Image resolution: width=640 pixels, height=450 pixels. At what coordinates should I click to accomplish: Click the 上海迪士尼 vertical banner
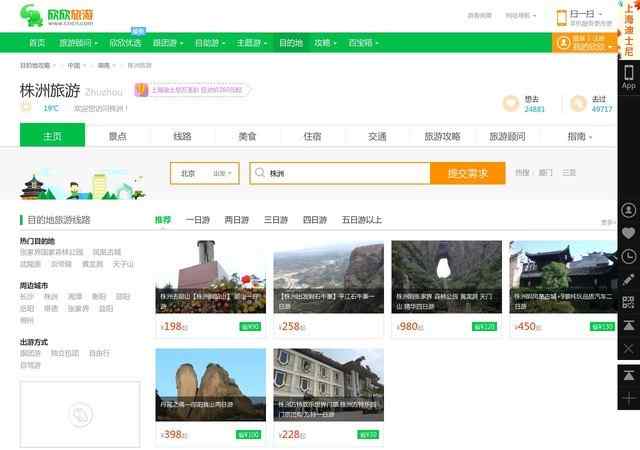tap(629, 29)
